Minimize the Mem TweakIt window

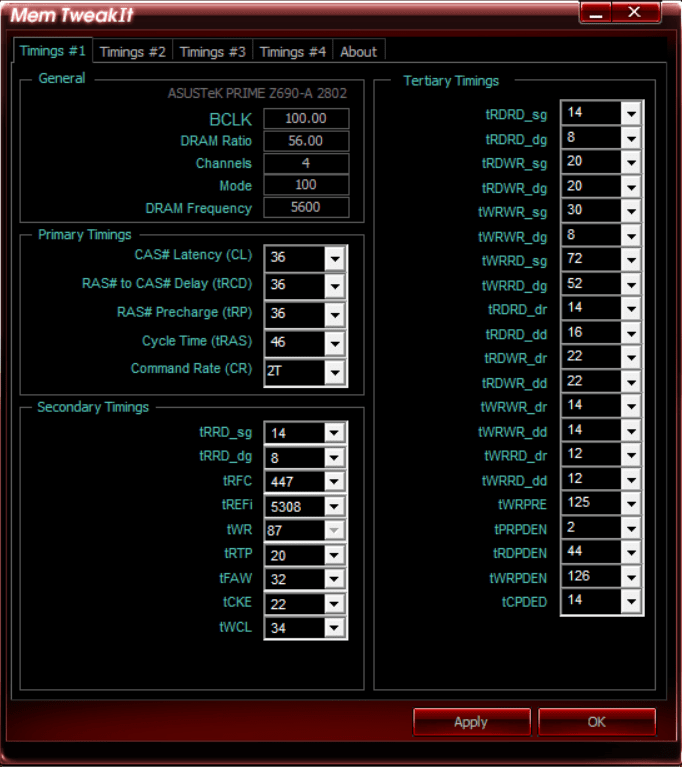coord(596,13)
